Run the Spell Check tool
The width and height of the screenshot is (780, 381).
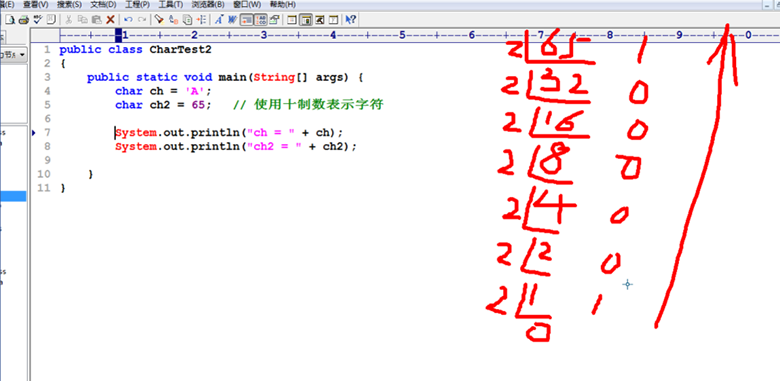click(37, 20)
